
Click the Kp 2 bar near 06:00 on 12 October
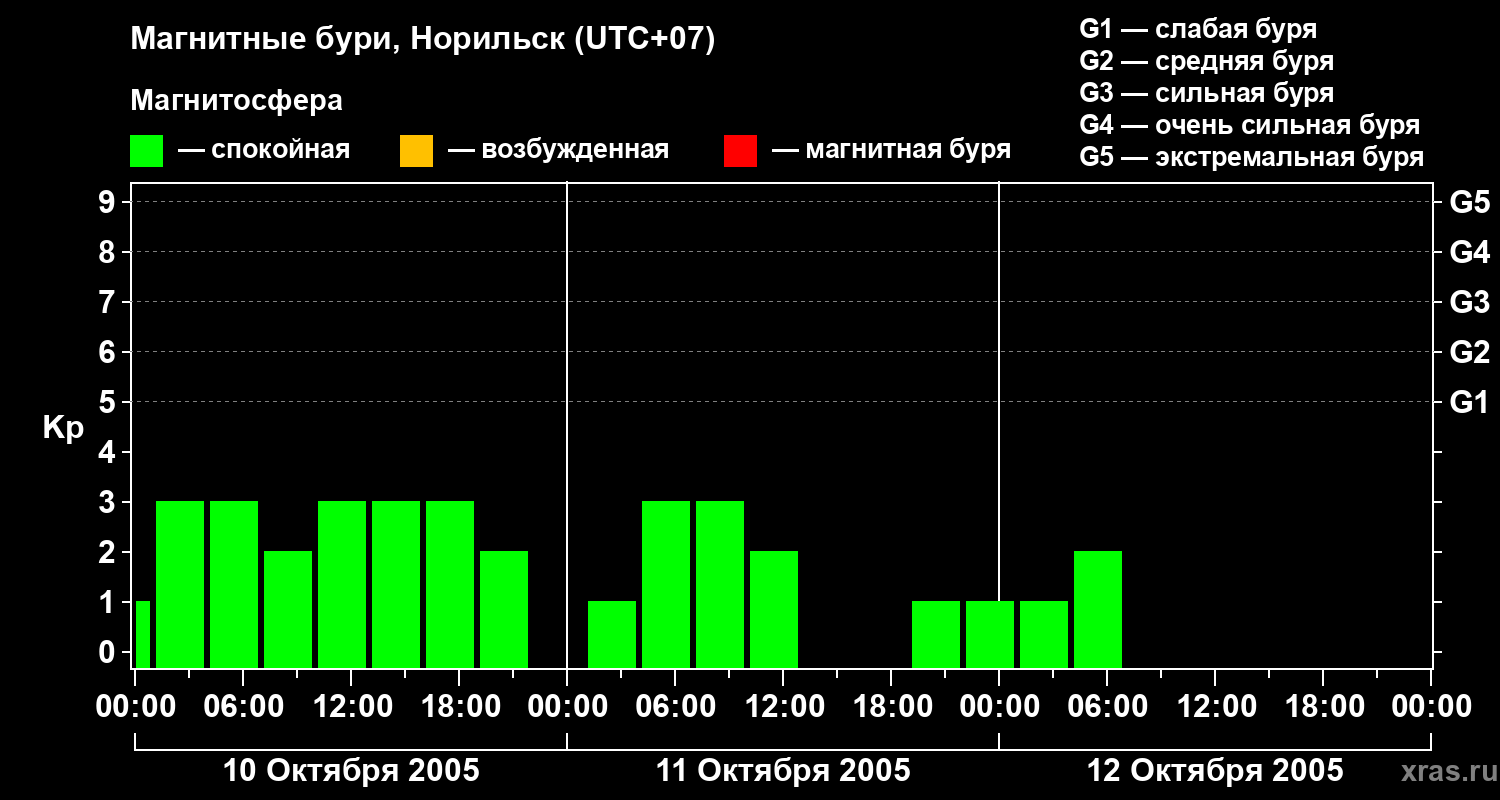[x=1098, y=609]
